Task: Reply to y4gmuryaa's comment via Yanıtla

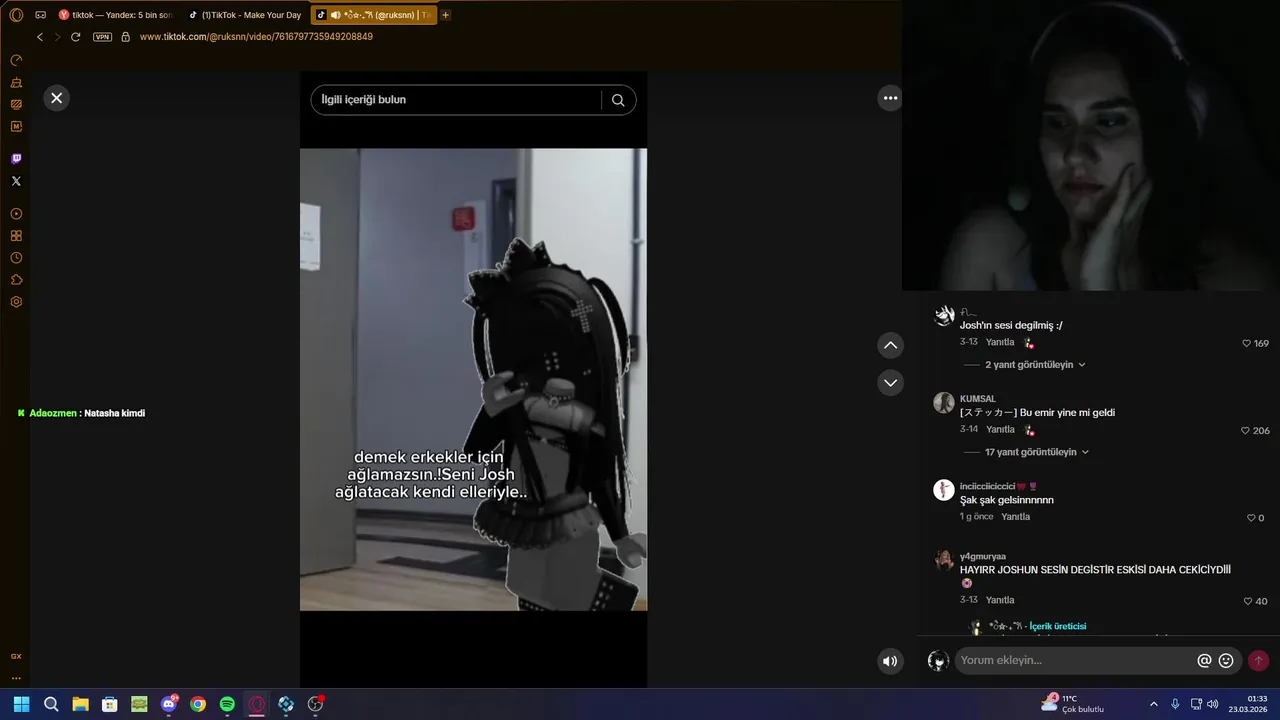Action: 1000,600
